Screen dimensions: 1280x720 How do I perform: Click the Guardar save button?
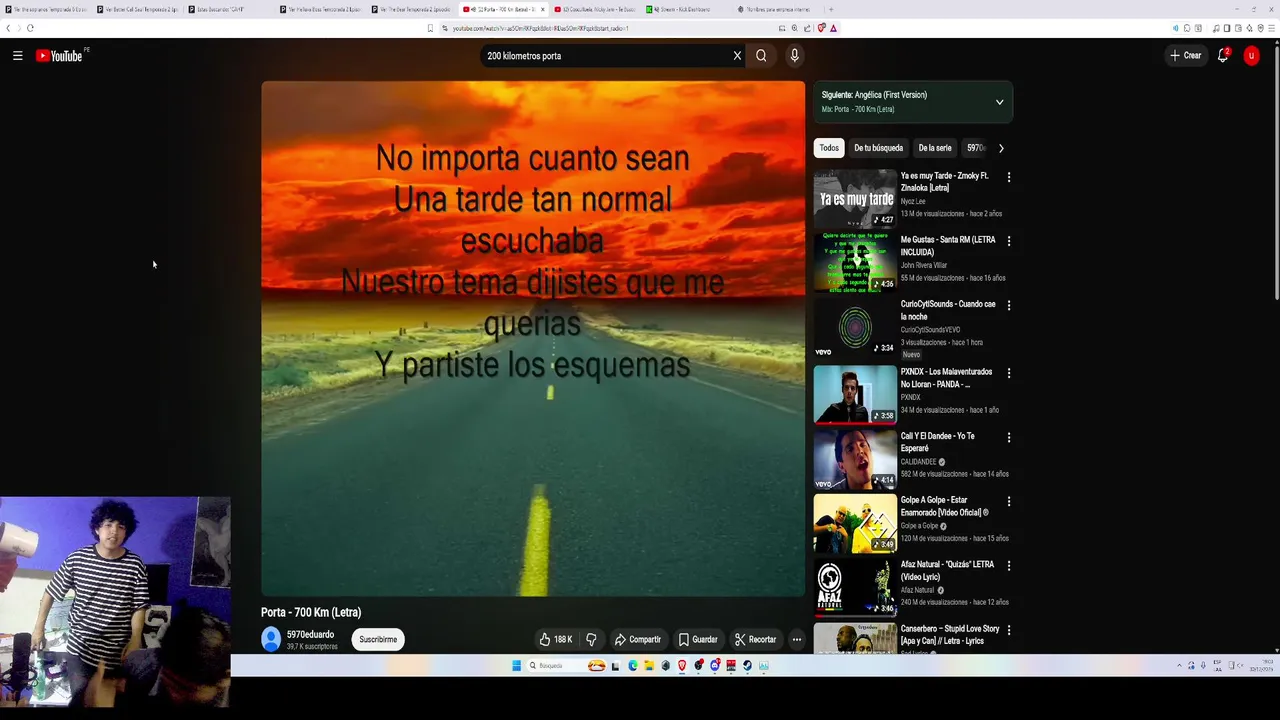pyautogui.click(x=697, y=640)
